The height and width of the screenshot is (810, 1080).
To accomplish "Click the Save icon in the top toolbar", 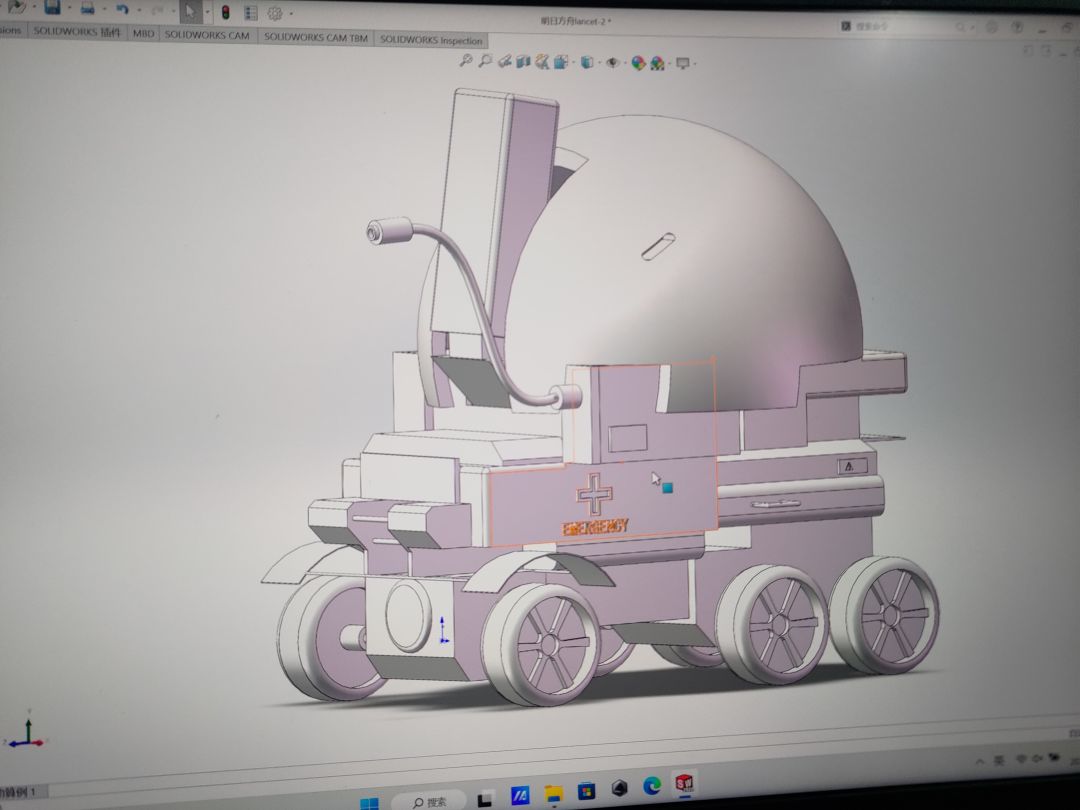I will [52, 9].
